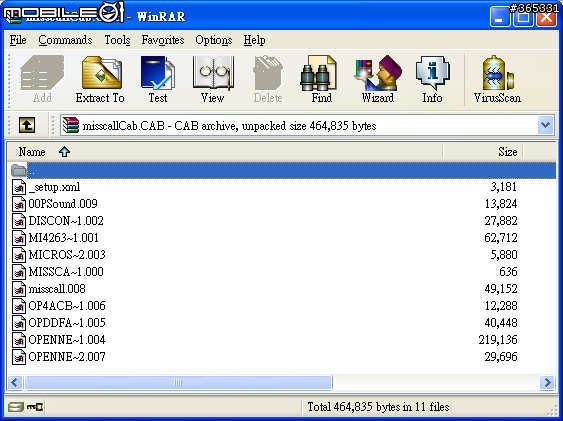The height and width of the screenshot is (421, 563).
Task: Click the 5,880 size value
Action: tap(504, 255)
